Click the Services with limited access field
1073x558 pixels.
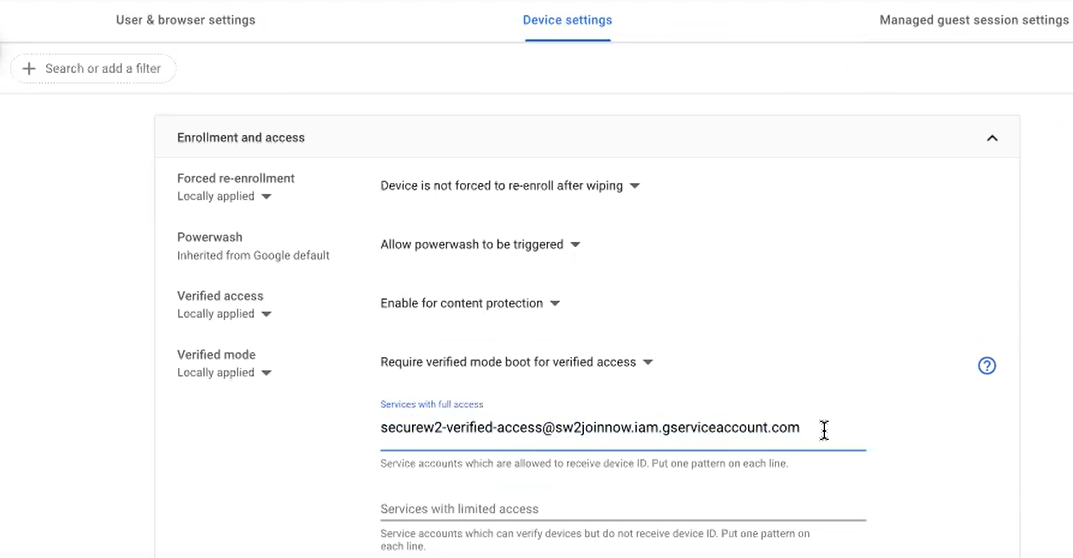[x=622, y=509]
